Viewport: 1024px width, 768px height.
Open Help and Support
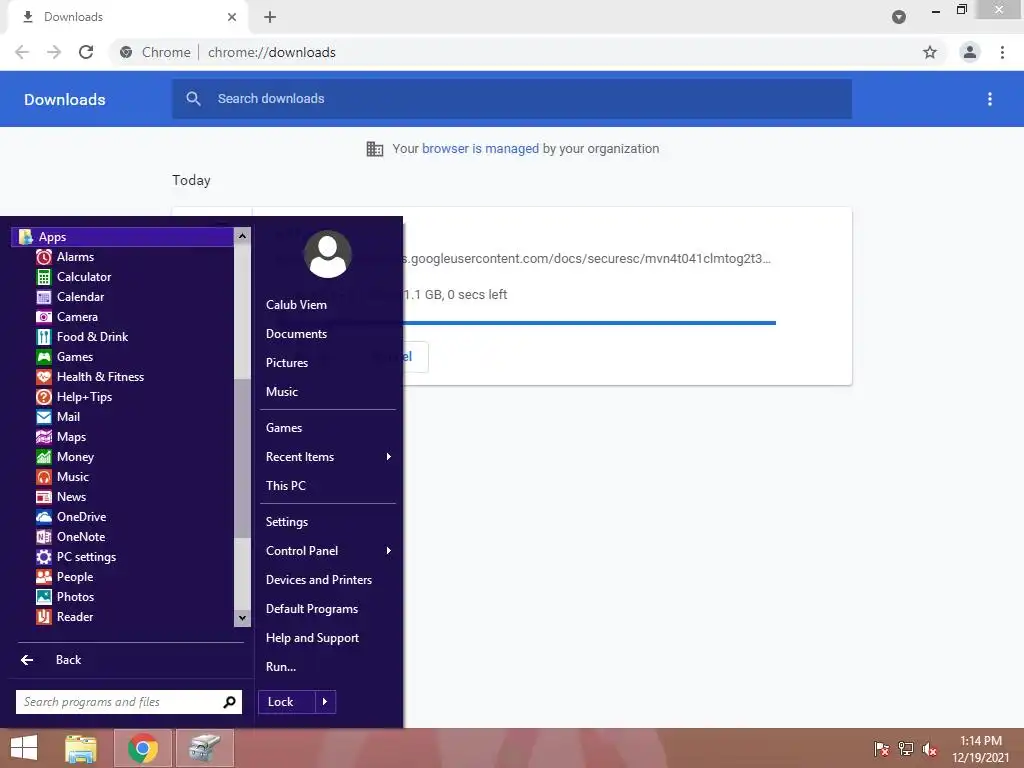(x=312, y=638)
